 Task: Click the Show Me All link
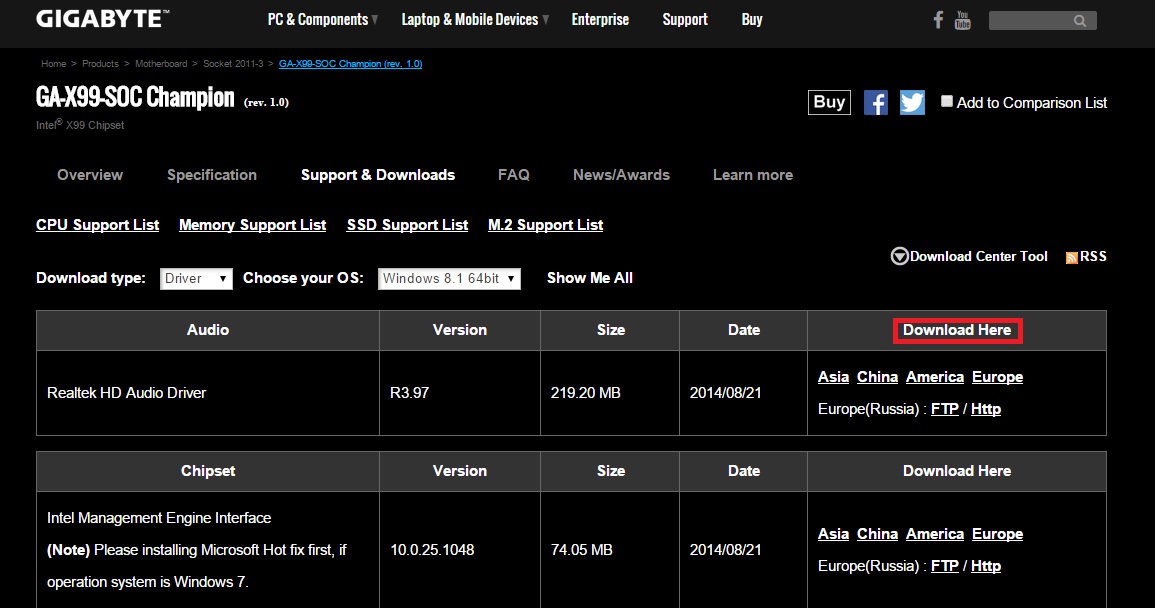pos(590,278)
